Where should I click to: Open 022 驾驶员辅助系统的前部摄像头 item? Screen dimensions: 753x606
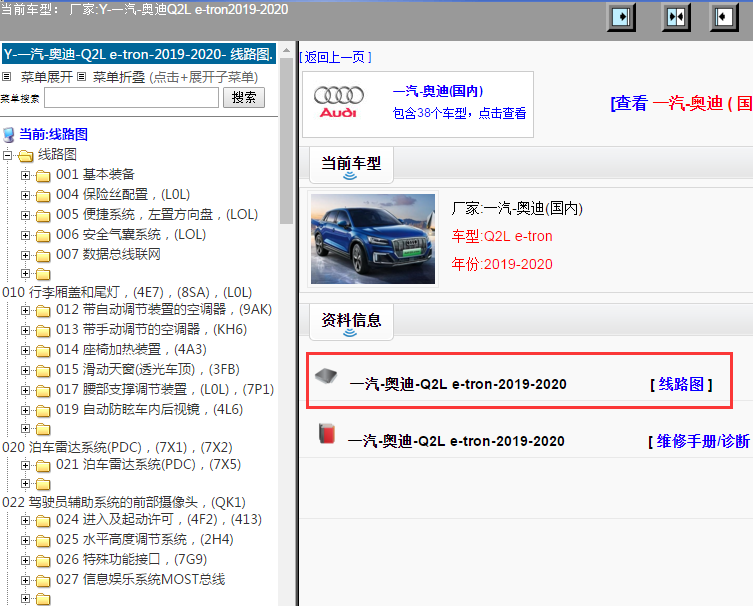tap(124, 502)
